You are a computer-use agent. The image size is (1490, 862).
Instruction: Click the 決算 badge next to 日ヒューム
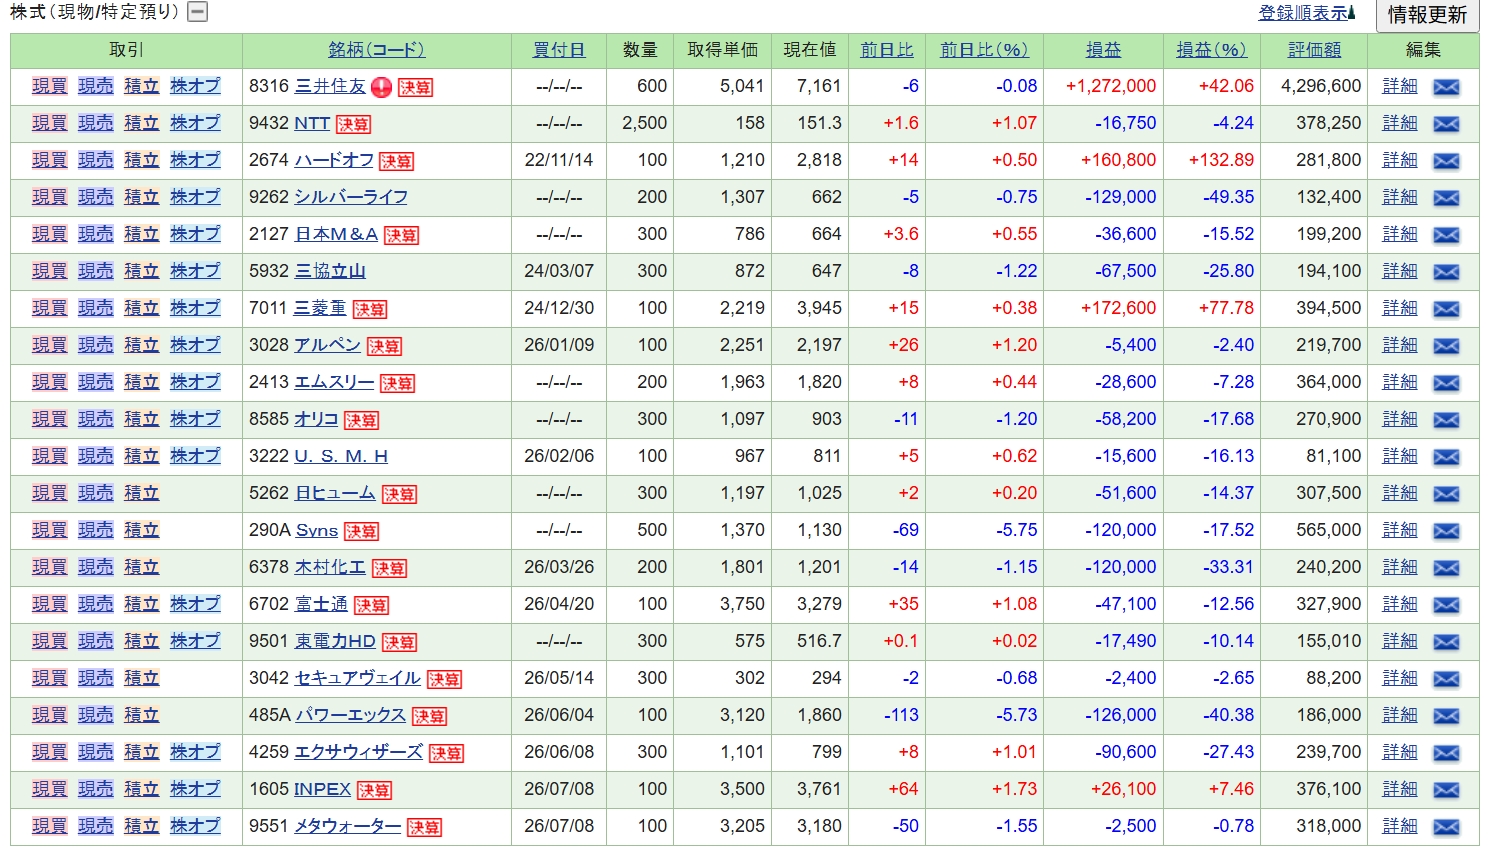point(399,494)
